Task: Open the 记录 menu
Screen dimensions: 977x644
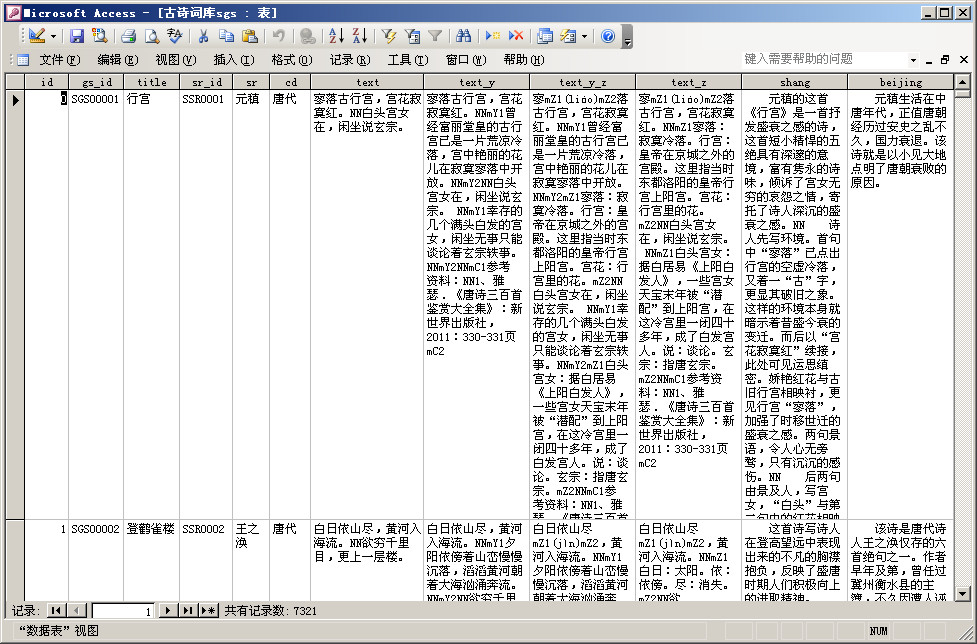Action: (350, 60)
